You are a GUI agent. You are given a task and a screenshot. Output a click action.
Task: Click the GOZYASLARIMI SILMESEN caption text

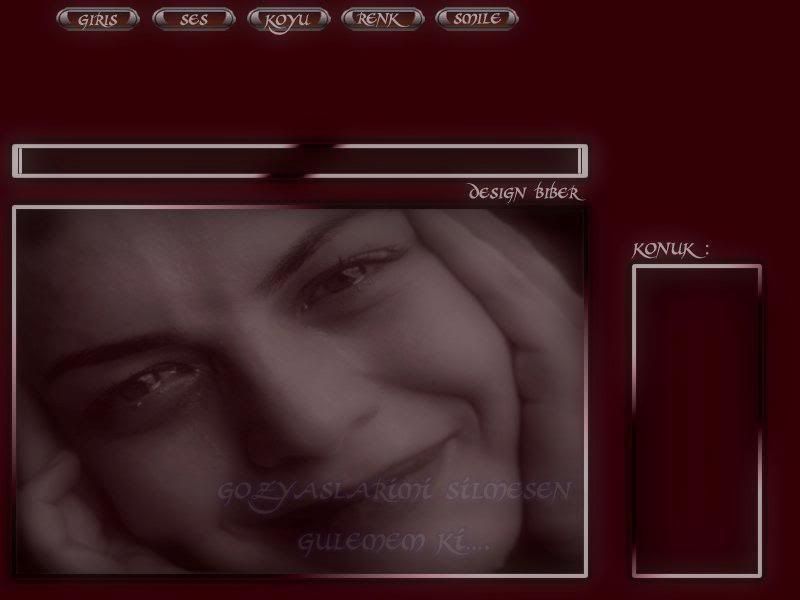point(395,492)
